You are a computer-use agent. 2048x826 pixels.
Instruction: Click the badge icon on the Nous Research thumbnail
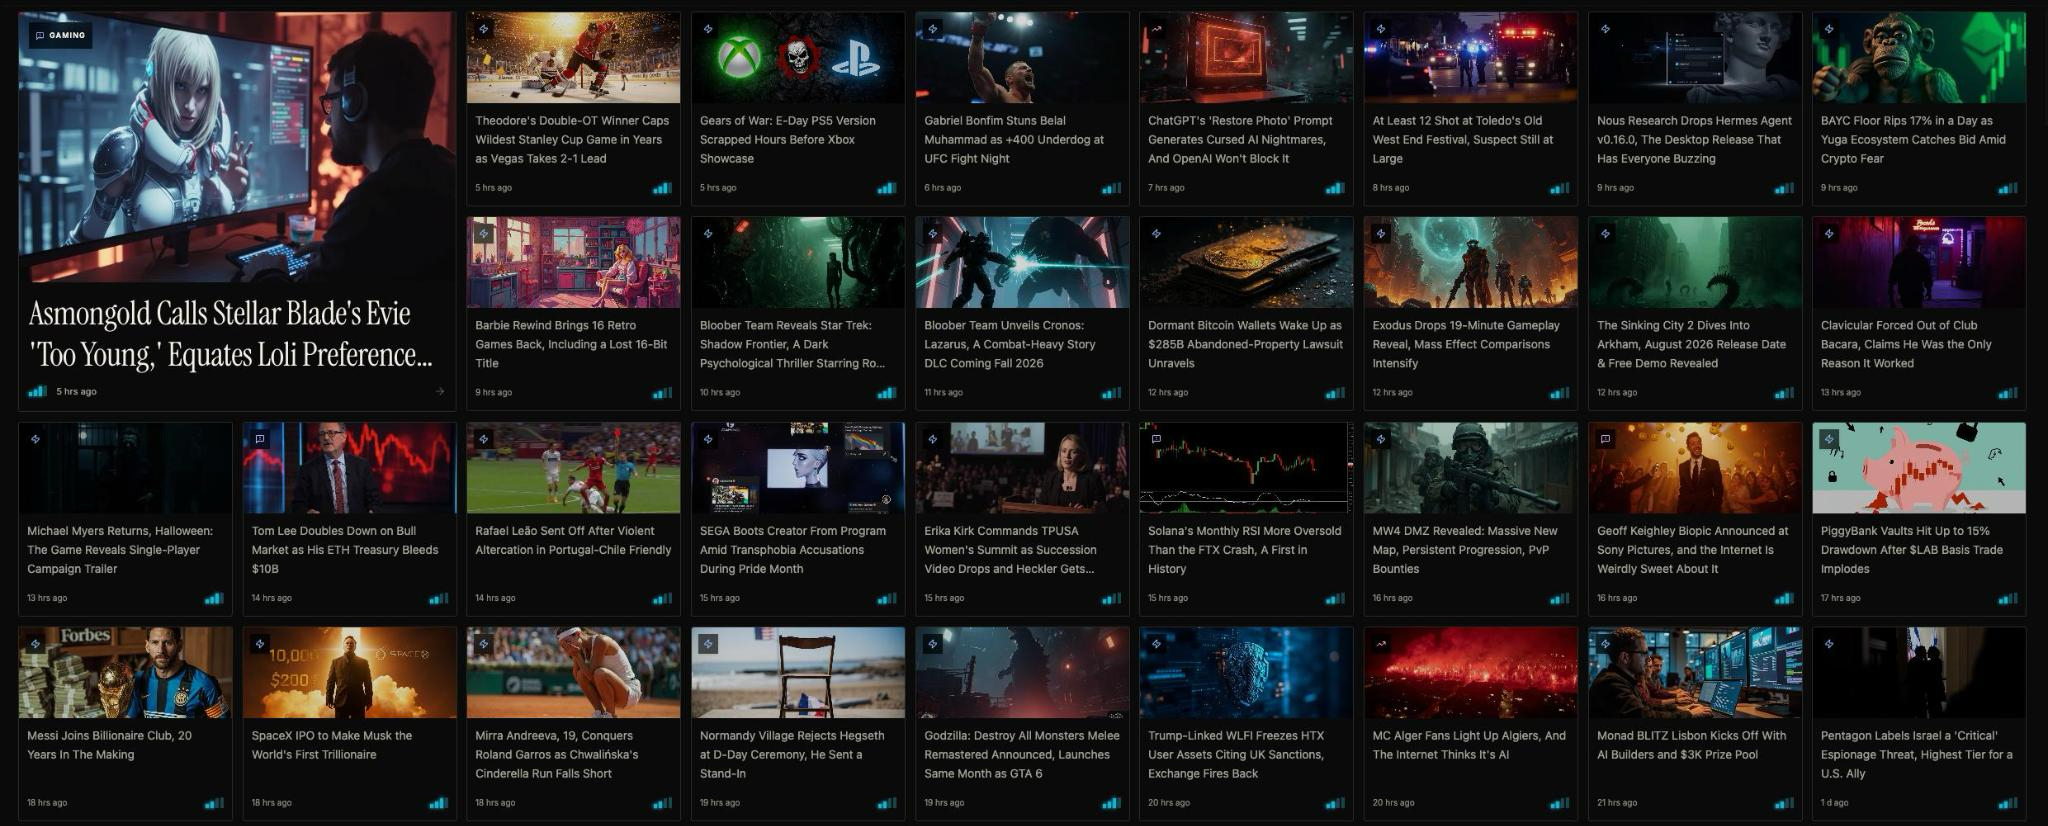pos(1605,30)
